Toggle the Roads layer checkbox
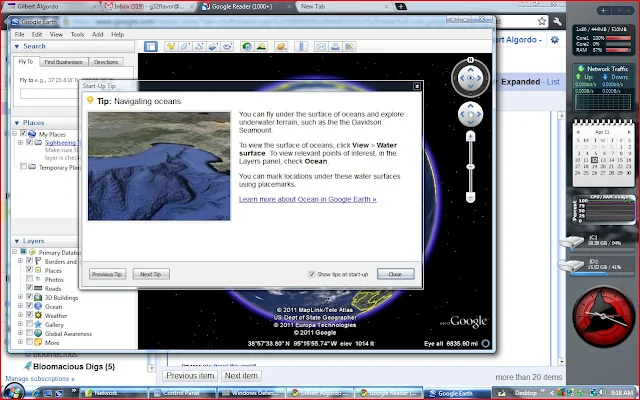This screenshot has height=400, width=640. (29, 287)
